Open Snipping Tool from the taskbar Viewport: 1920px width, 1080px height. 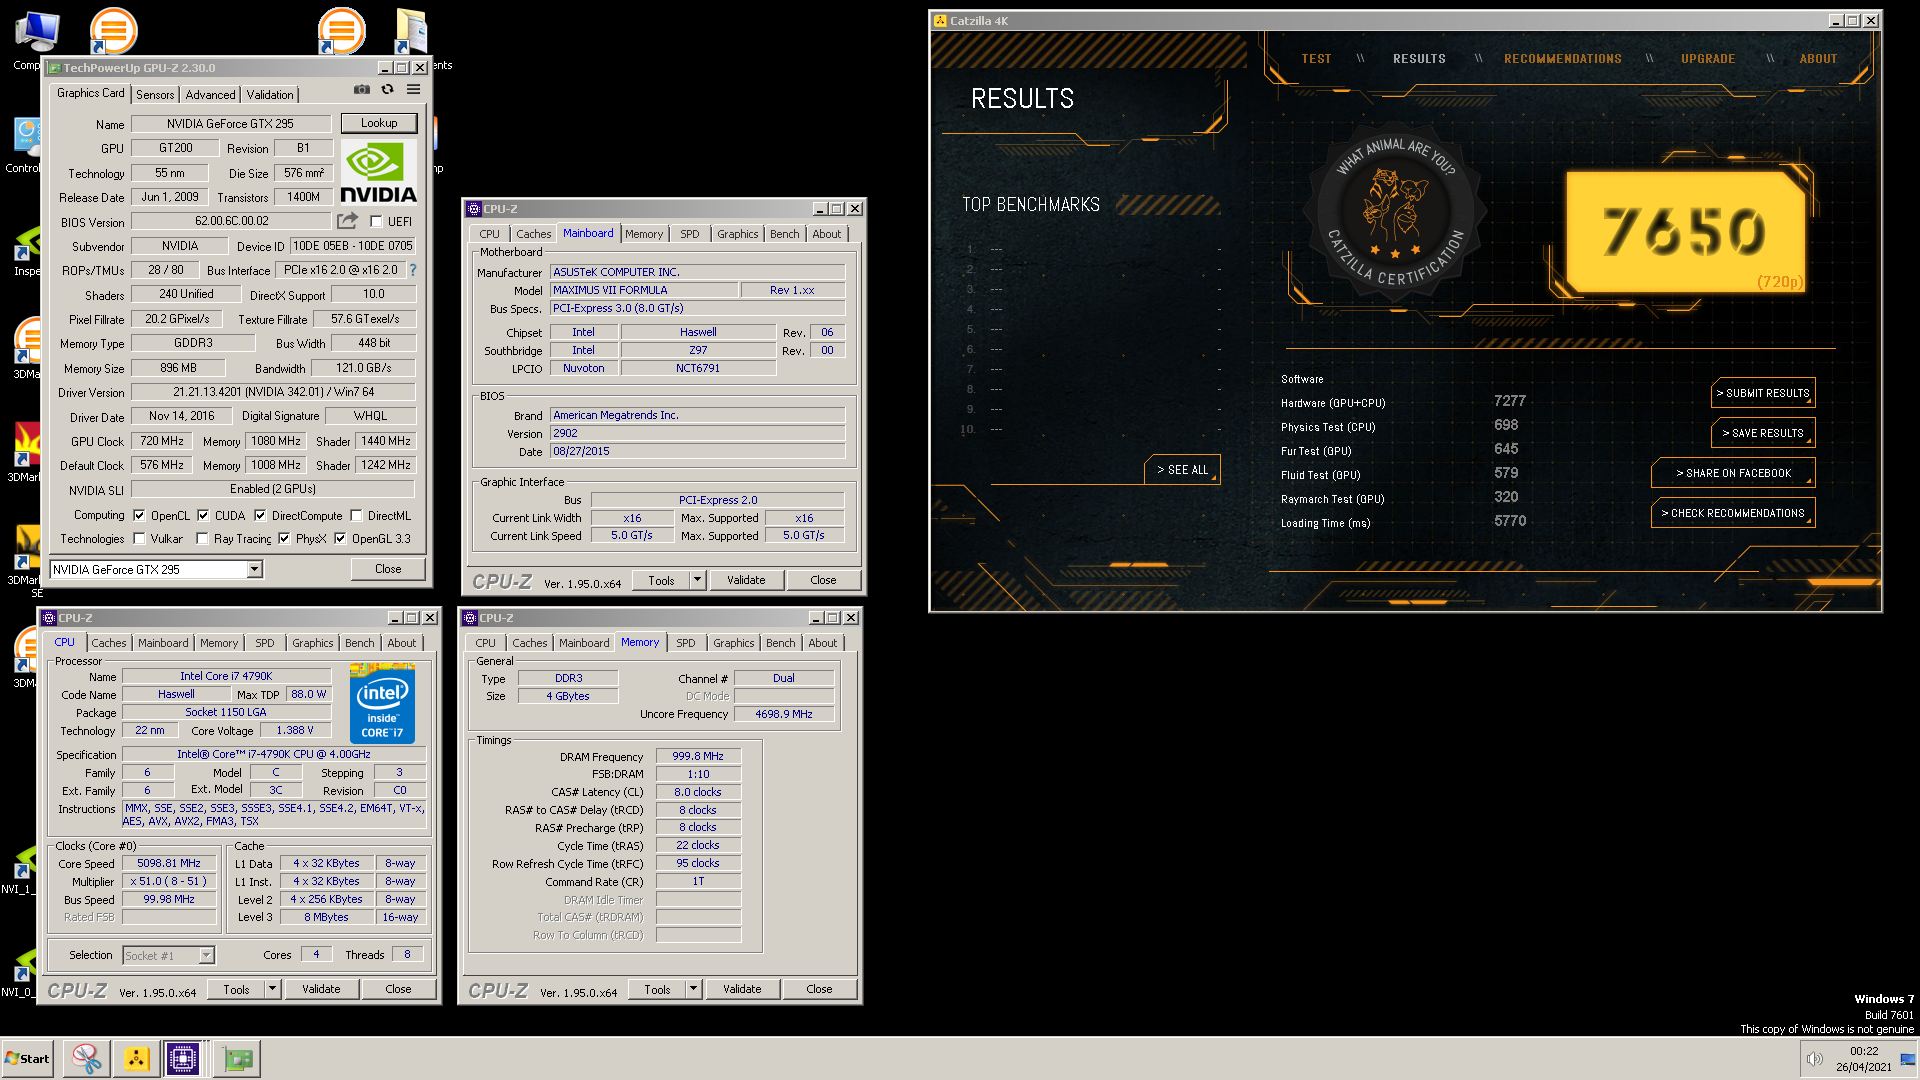pyautogui.click(x=86, y=1059)
